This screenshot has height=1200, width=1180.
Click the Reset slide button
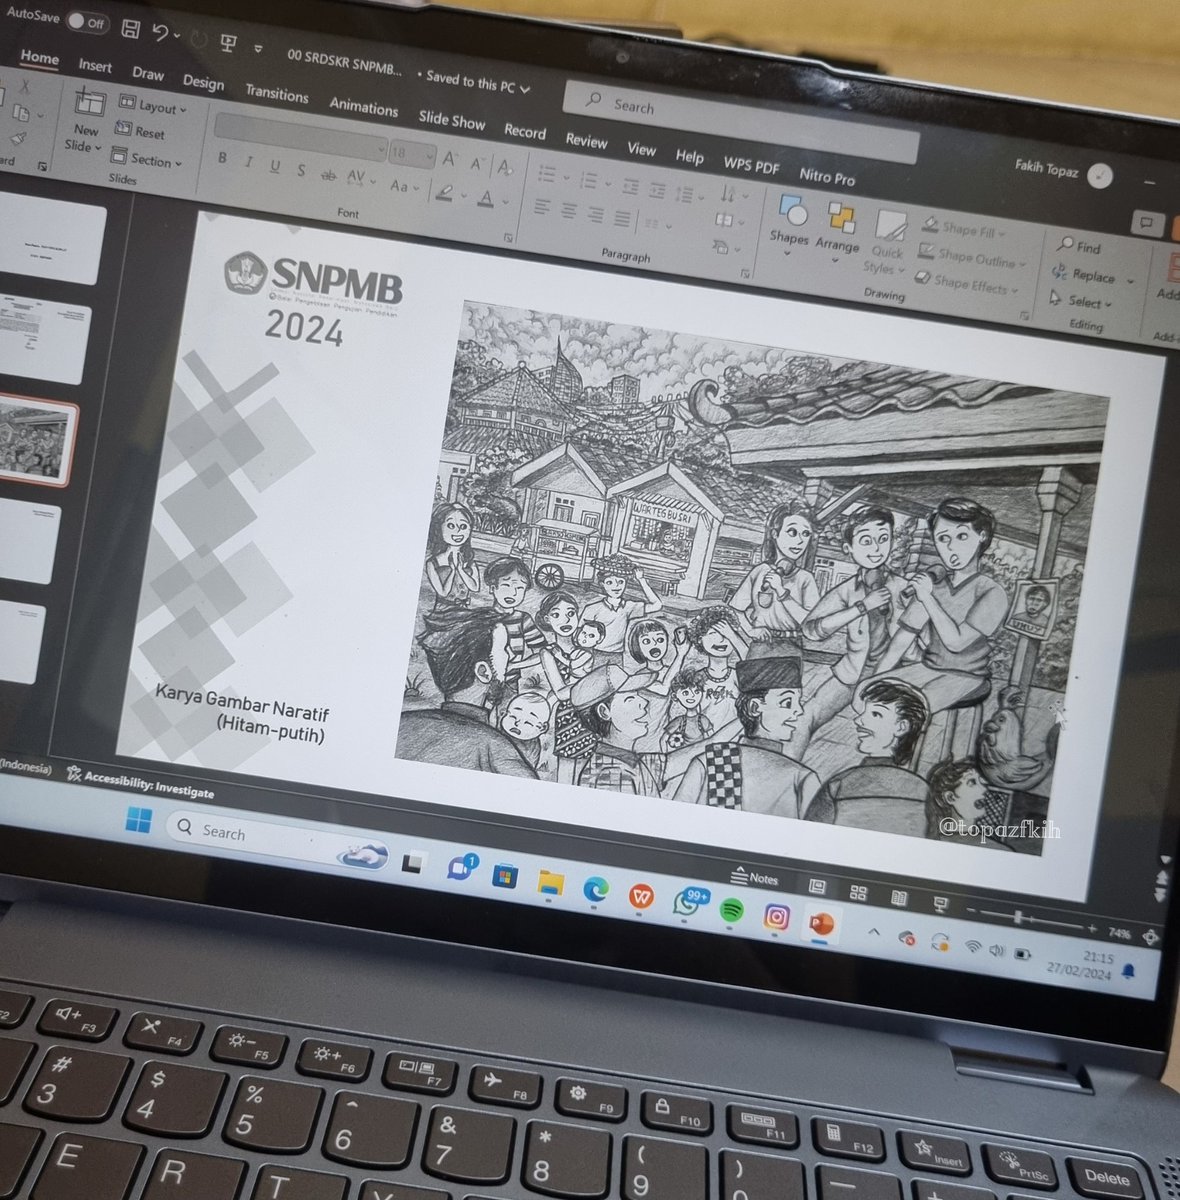point(140,131)
